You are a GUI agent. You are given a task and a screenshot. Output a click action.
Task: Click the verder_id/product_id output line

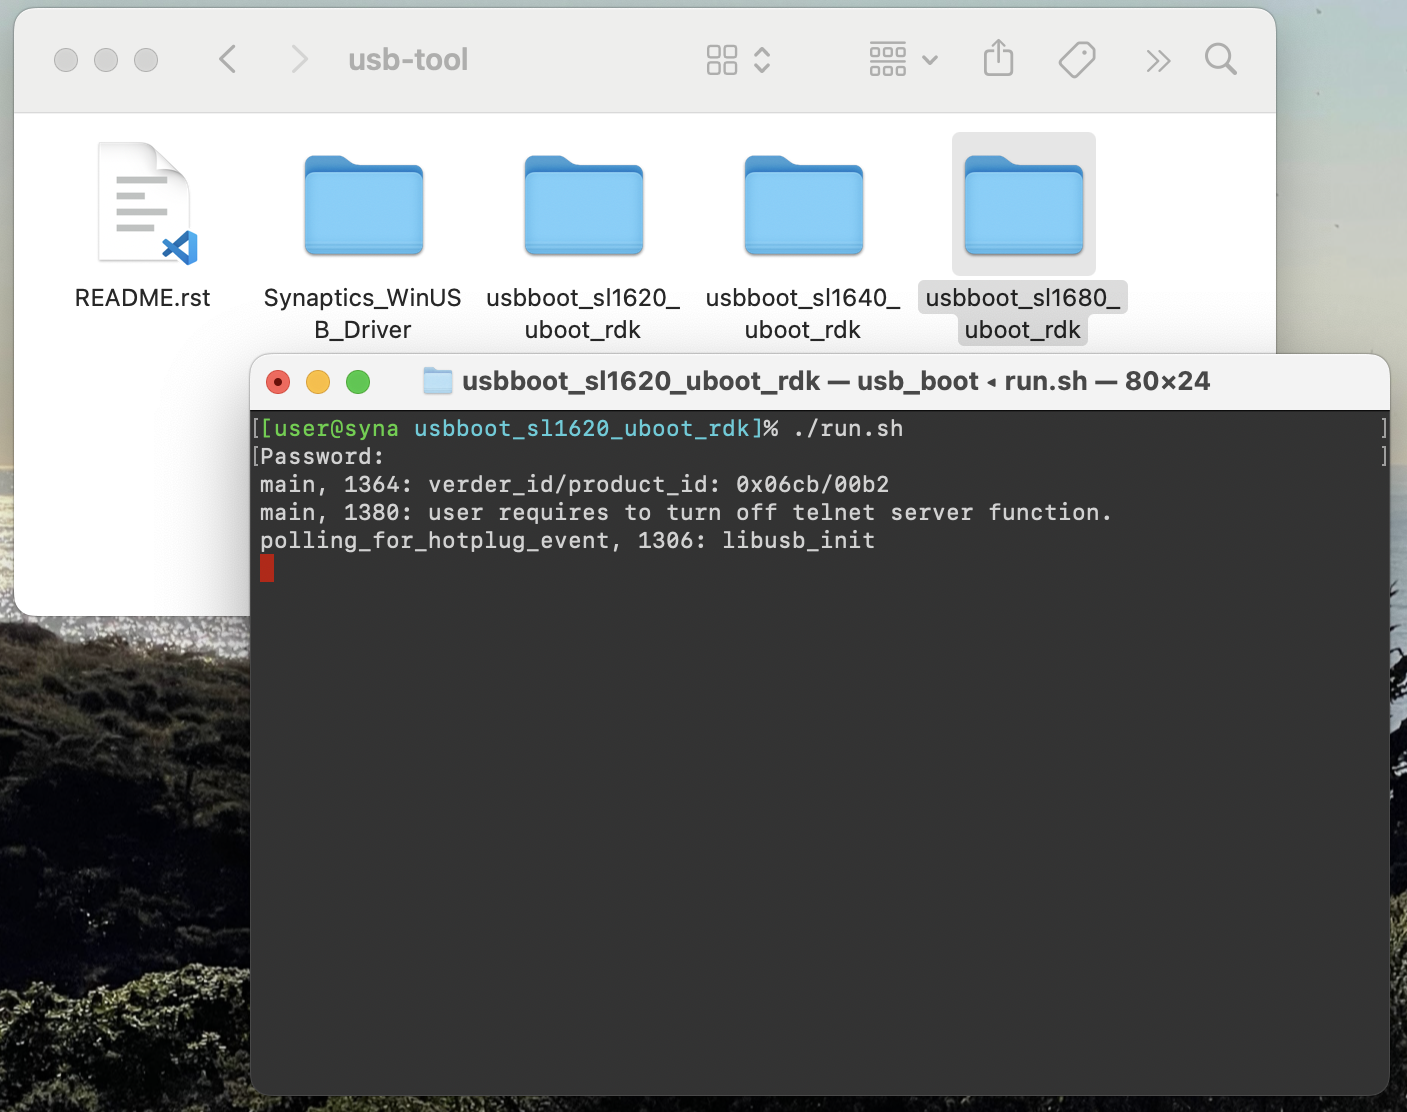(575, 484)
